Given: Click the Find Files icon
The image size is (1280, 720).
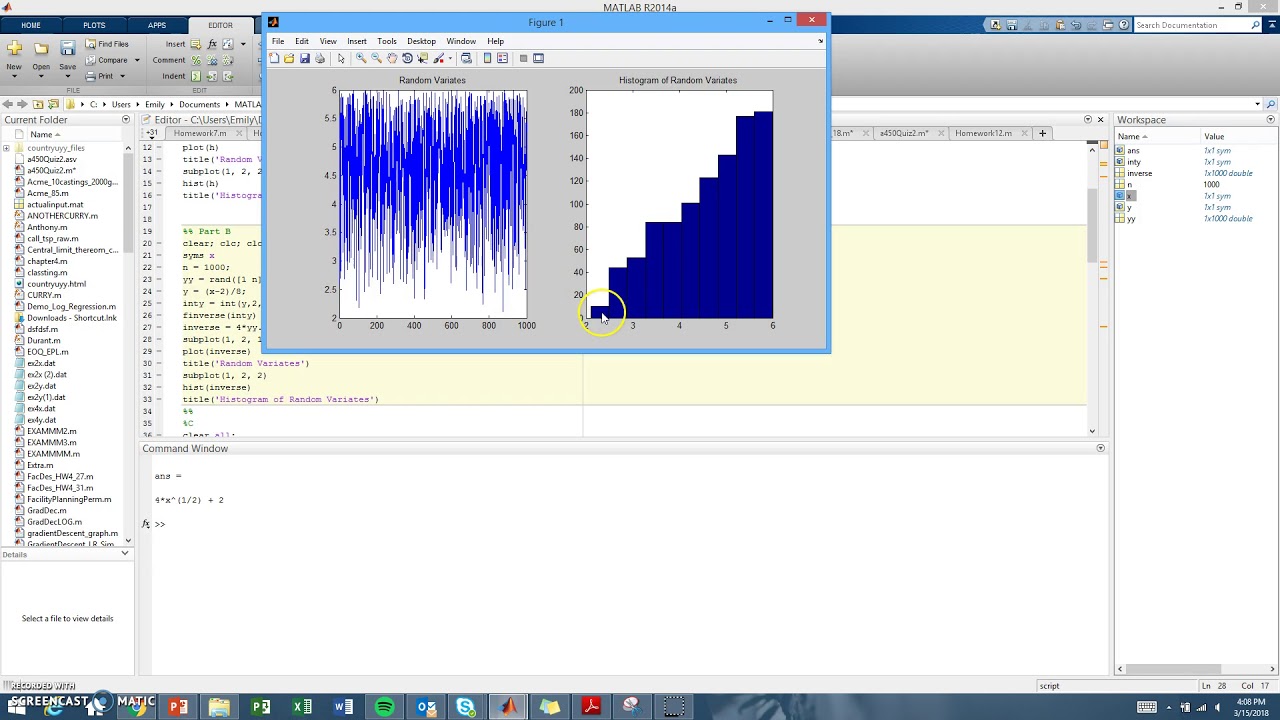Looking at the screenshot, I should coord(91,44).
